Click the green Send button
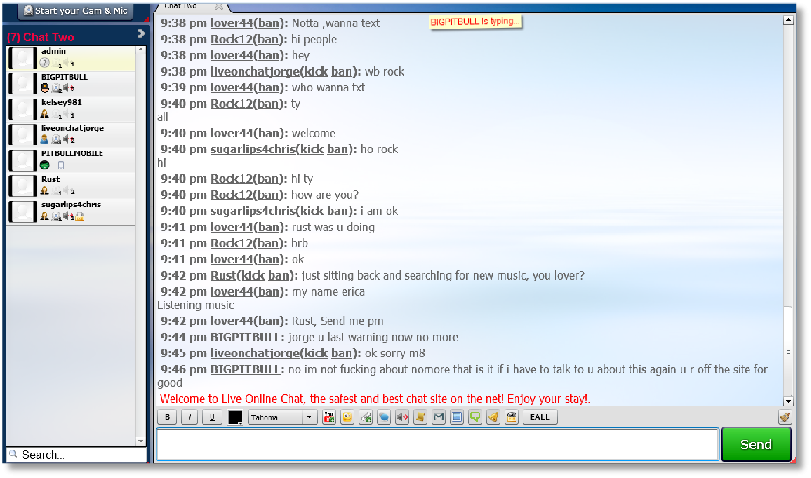The width and height of the screenshot is (811, 478). pyautogui.click(x=756, y=444)
